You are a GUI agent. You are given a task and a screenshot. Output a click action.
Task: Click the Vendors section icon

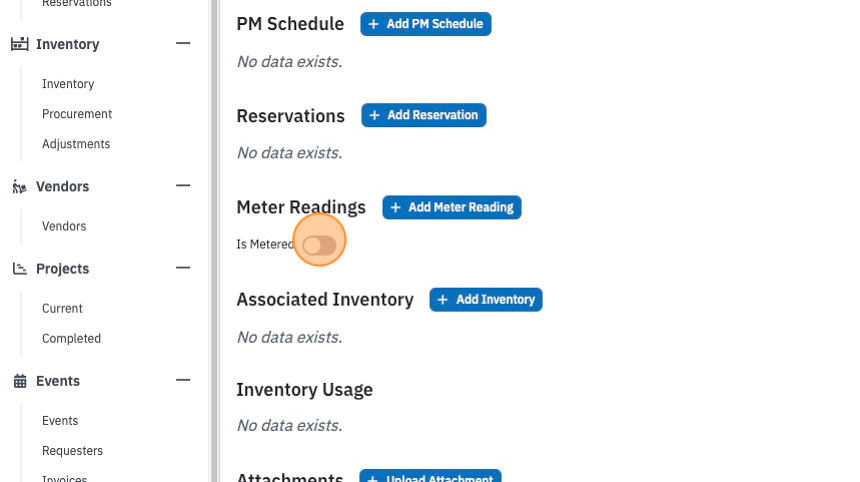20,187
